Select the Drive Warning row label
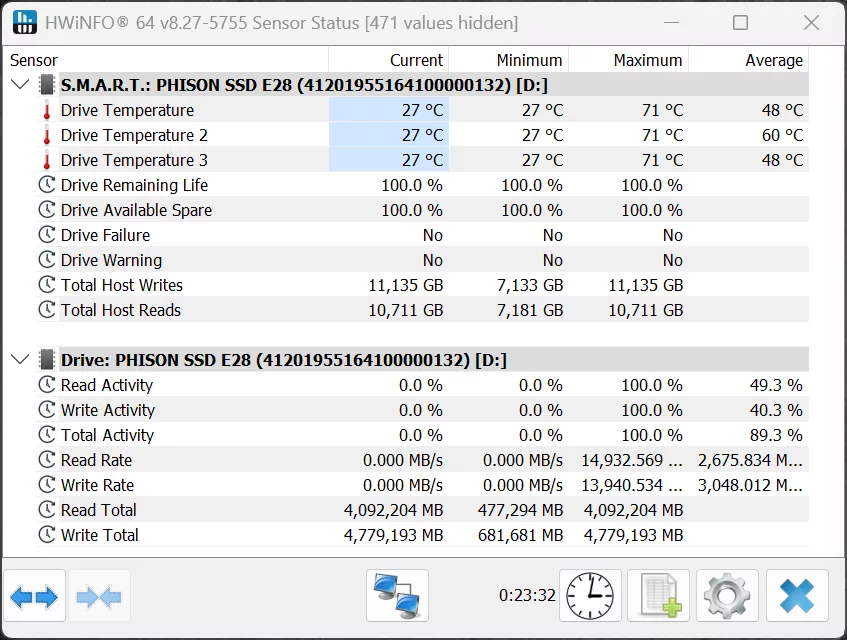The image size is (847, 640). pos(111,260)
